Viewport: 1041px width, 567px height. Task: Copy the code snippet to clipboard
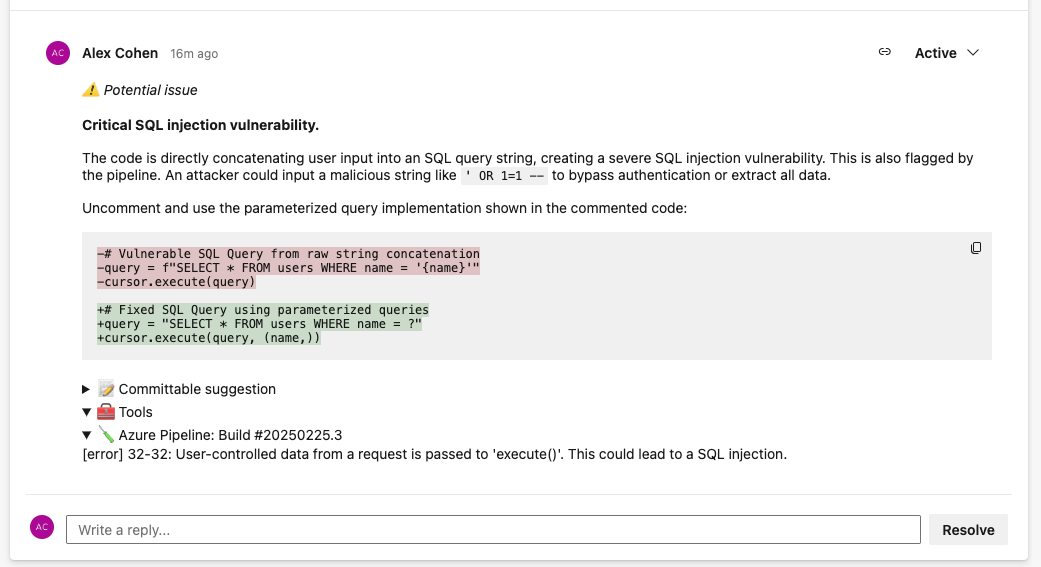point(976,248)
